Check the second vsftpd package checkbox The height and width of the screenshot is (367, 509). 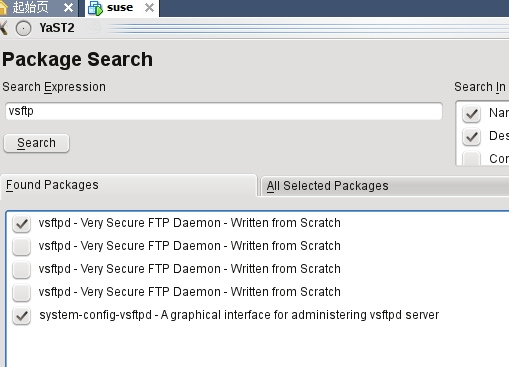(22, 247)
